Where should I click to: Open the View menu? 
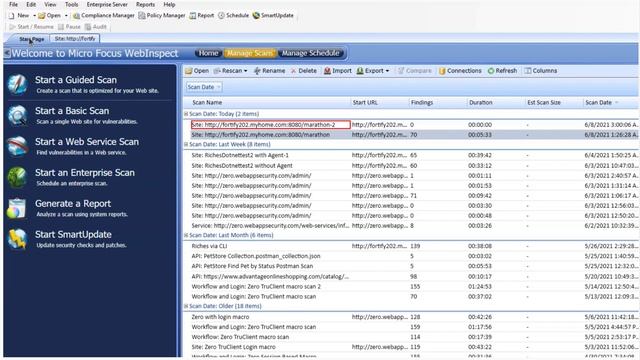[50, 4]
